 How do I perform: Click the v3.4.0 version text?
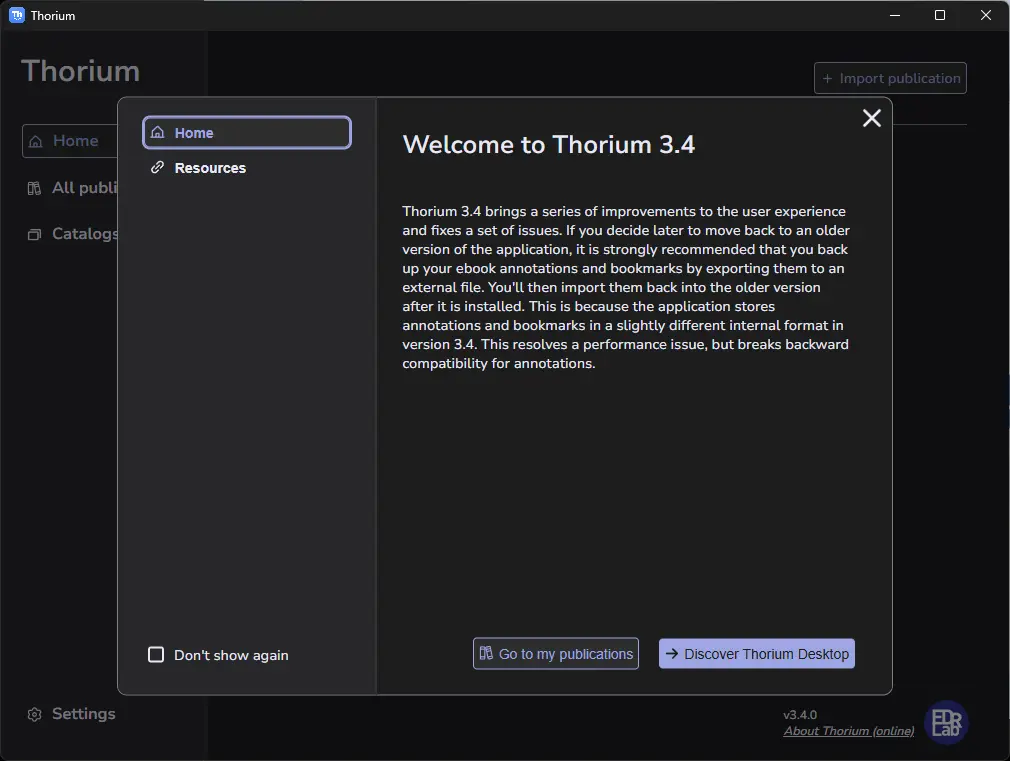coord(800,715)
